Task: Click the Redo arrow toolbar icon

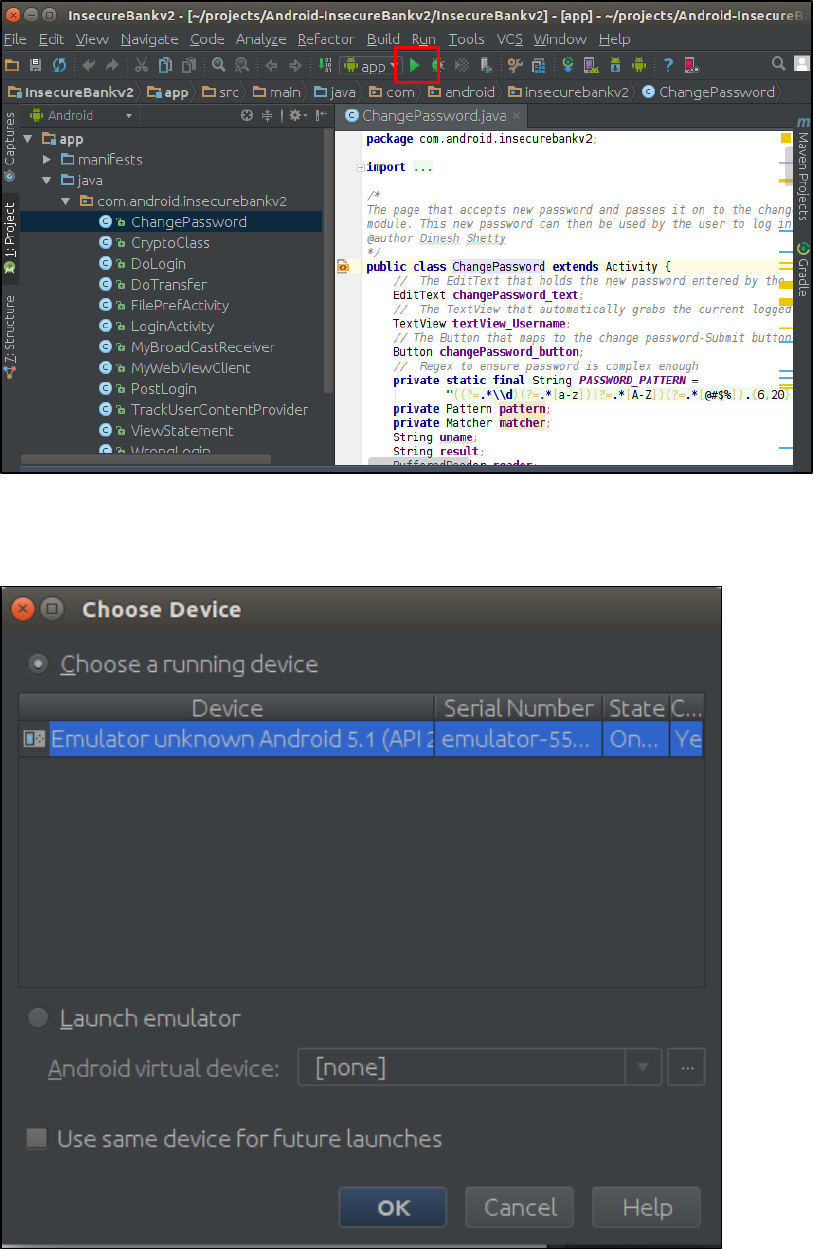Action: (x=112, y=65)
